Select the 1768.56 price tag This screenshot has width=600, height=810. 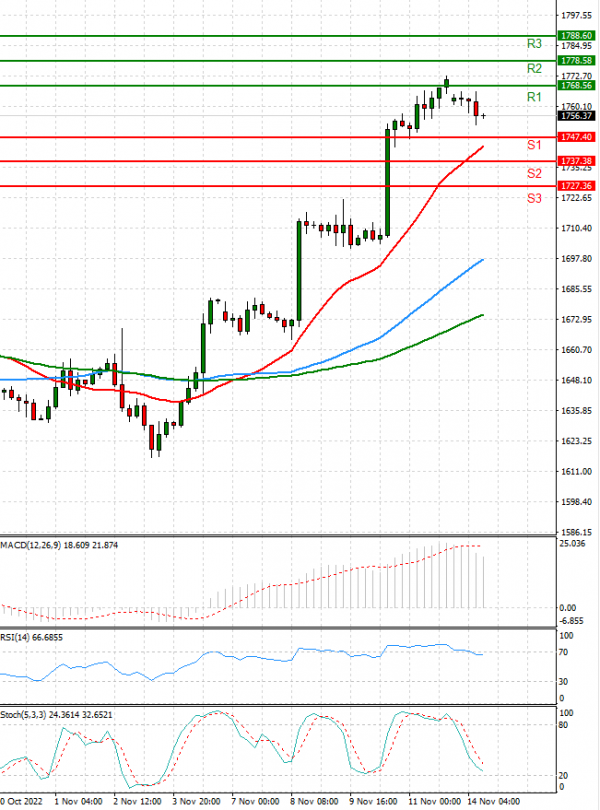click(x=576, y=85)
